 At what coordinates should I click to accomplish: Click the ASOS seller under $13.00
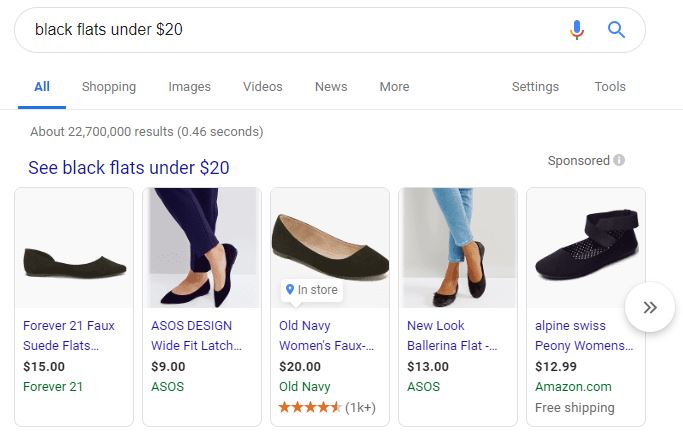point(423,387)
